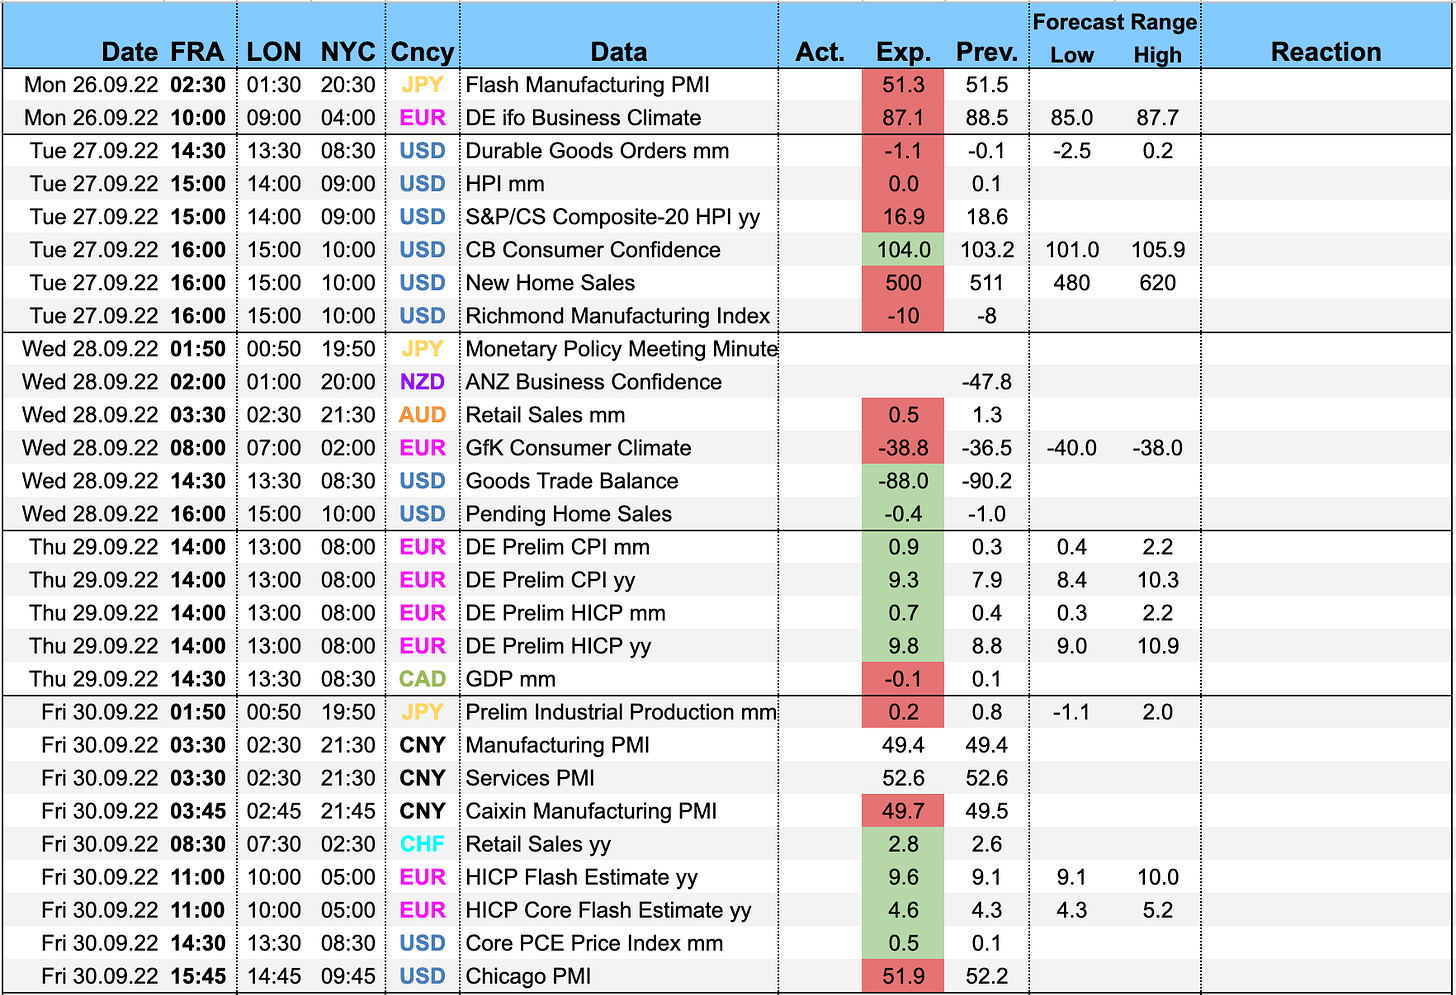Viewport: 1456px width, 995px height.
Task: Click the green 9.8 expected value
Action: click(903, 646)
